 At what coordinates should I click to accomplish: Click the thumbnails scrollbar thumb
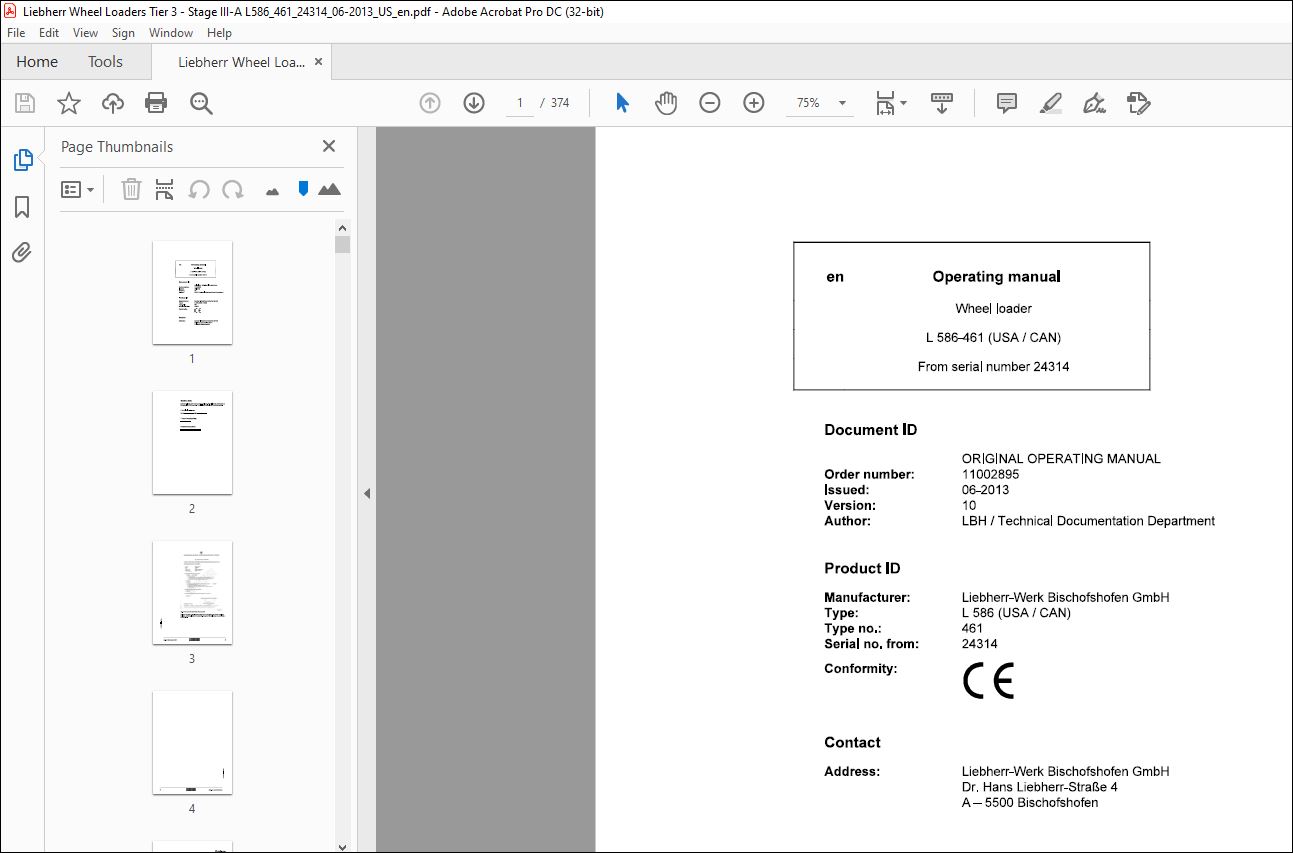(342, 244)
